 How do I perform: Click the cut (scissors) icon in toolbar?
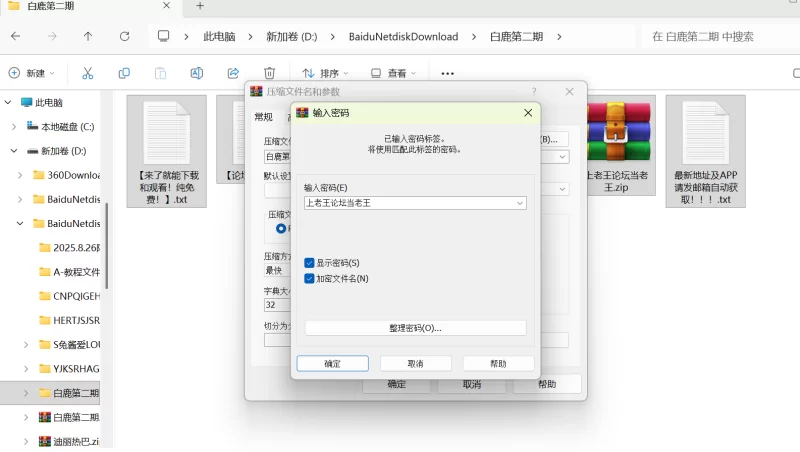(x=87, y=73)
